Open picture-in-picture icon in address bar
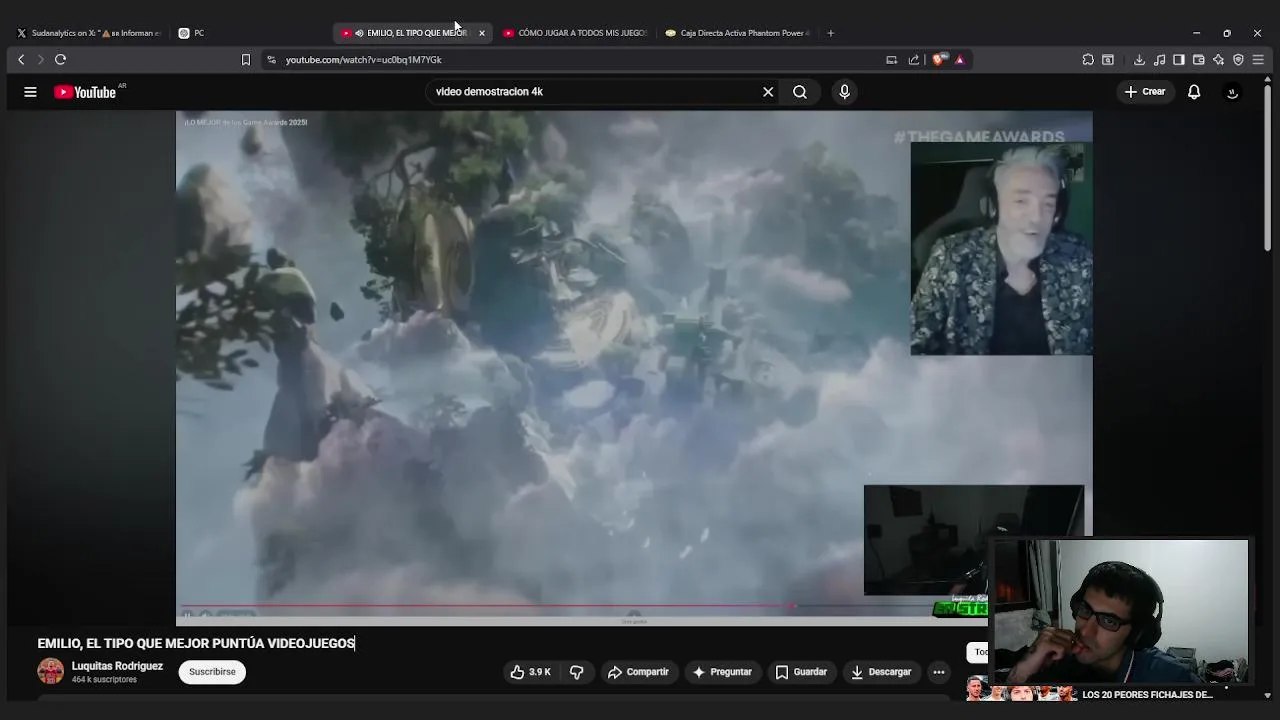The image size is (1280, 720). coord(891,60)
